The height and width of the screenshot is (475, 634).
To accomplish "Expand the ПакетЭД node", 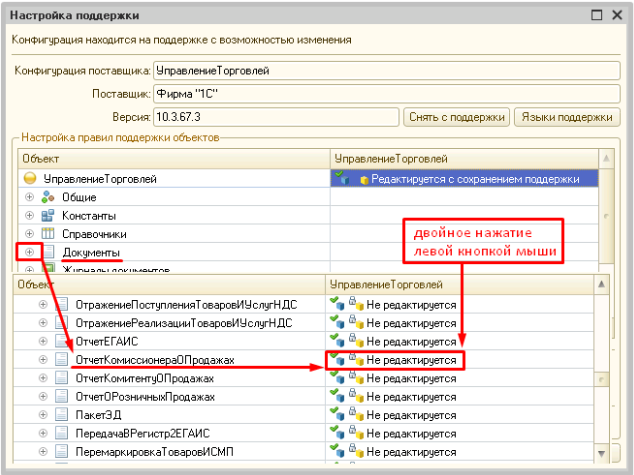I will pyautogui.click(x=43, y=415).
